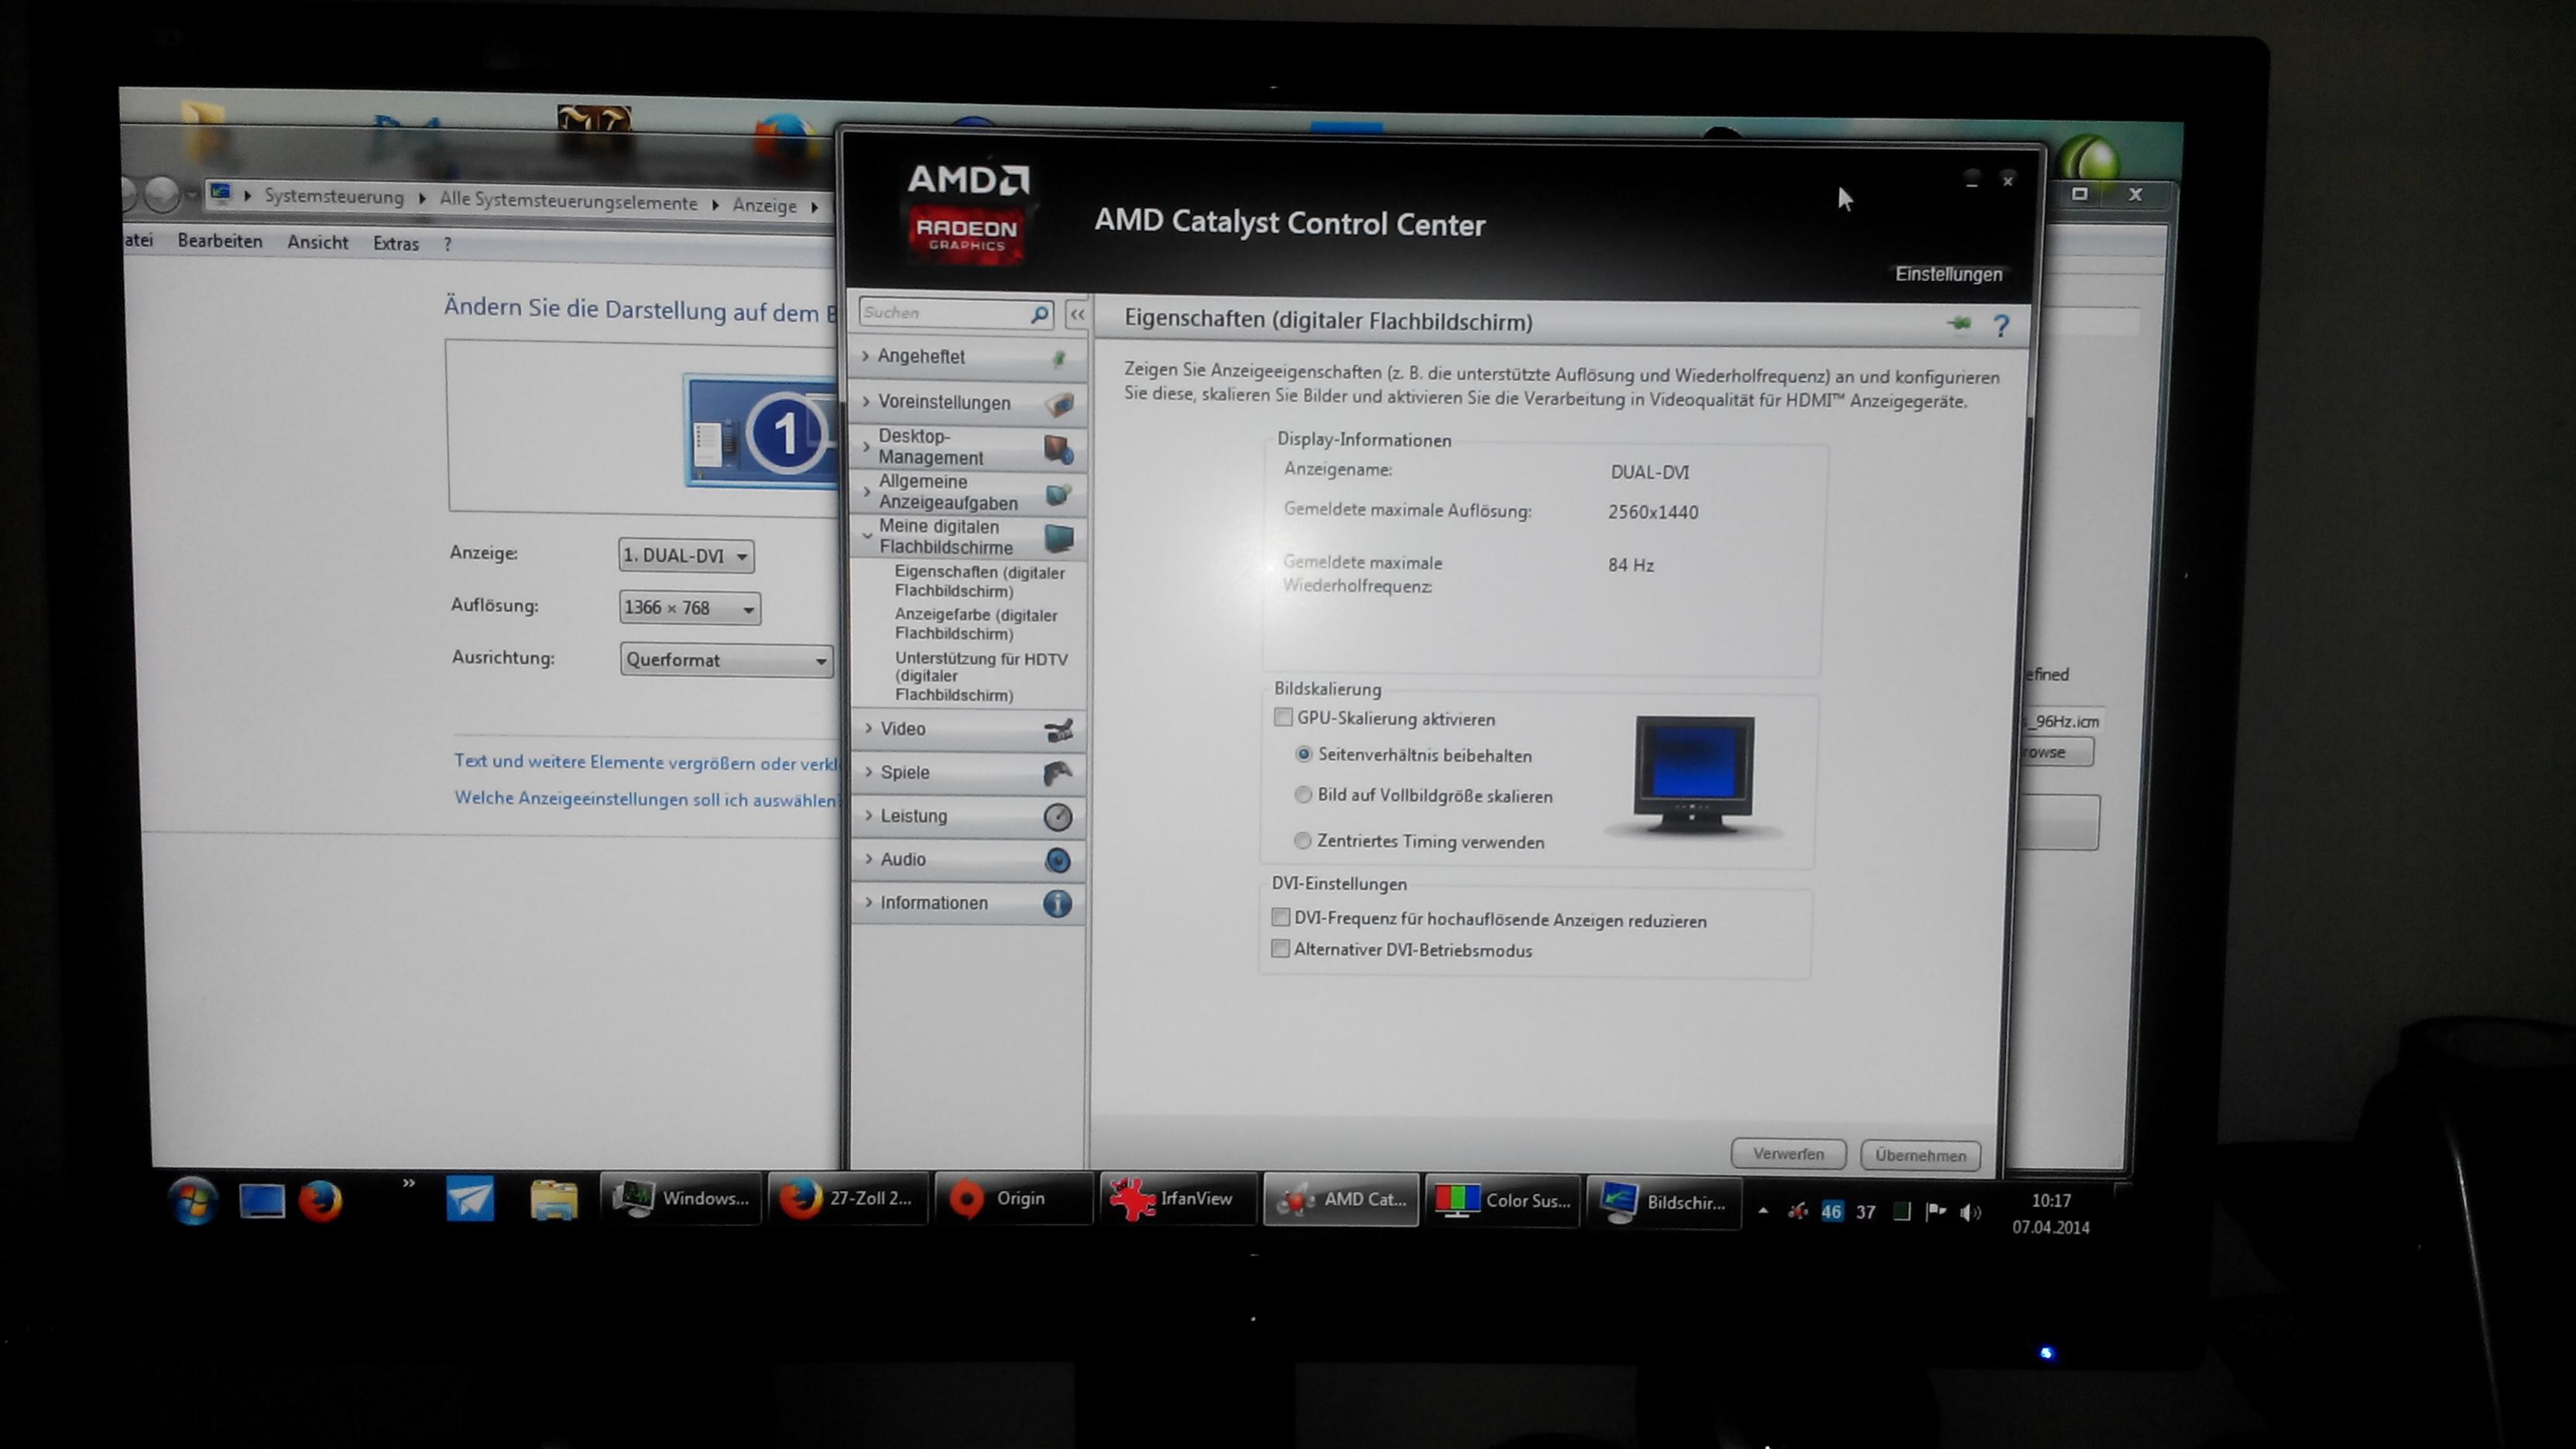Select Bild auf Vollbildgröße skalieren option
Viewport: 2576px width, 1449px height.
tap(1303, 795)
